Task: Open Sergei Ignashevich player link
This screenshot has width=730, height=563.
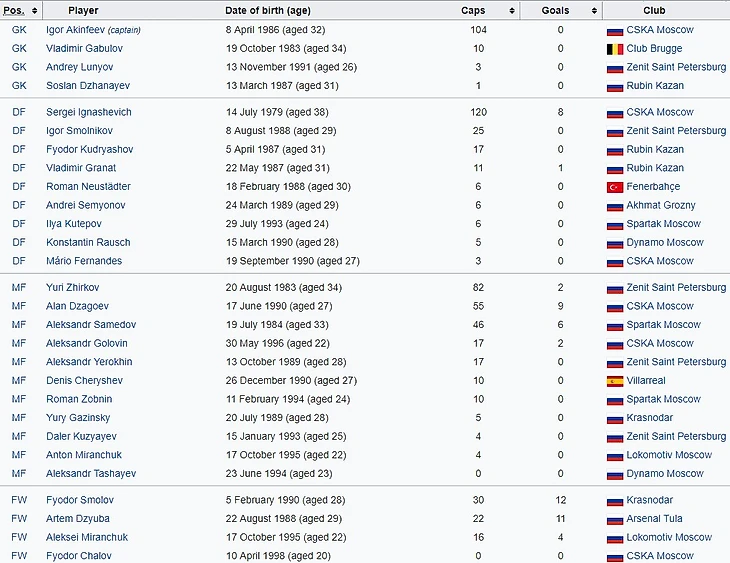Action: click(89, 112)
